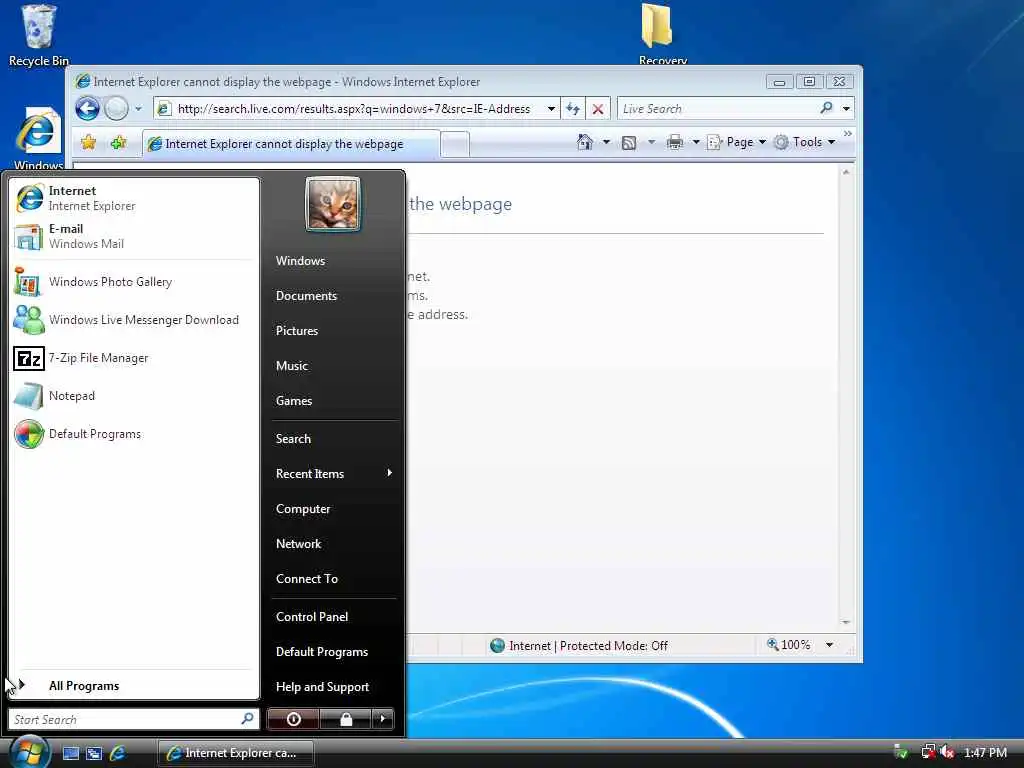Open Pictures from Start menu

(296, 331)
